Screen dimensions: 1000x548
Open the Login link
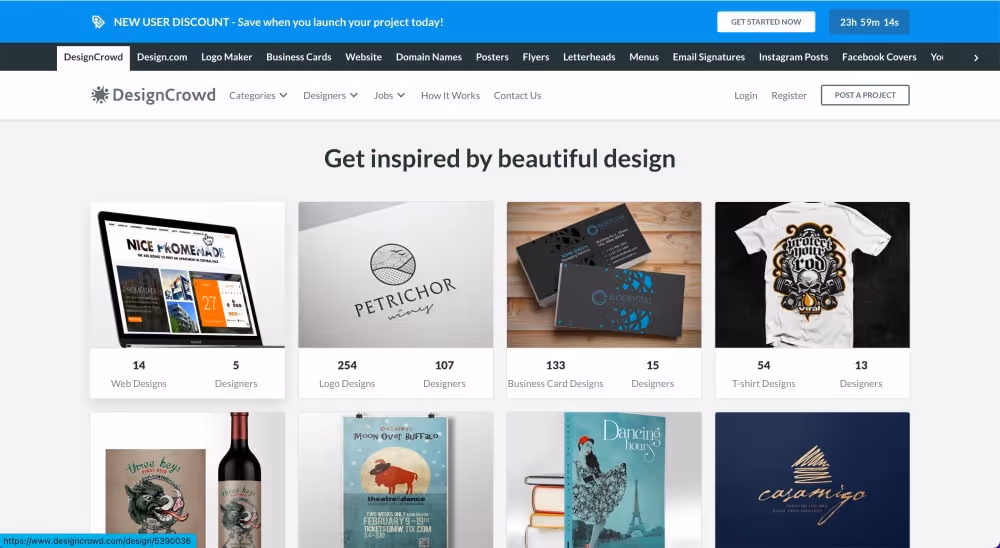[x=746, y=95]
